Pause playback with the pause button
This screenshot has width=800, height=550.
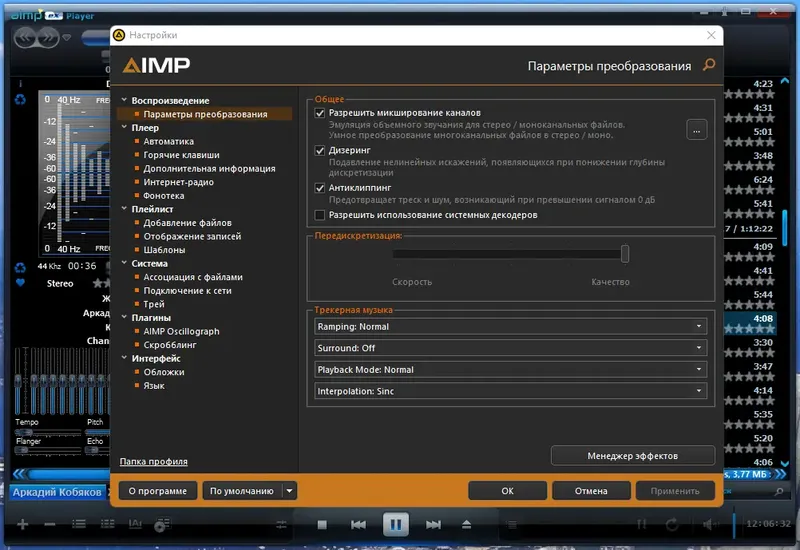(396, 524)
